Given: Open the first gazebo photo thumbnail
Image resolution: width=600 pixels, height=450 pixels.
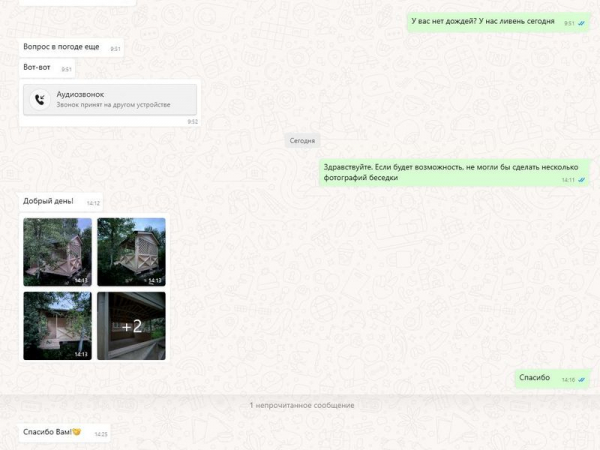Looking at the screenshot, I should coord(57,252).
